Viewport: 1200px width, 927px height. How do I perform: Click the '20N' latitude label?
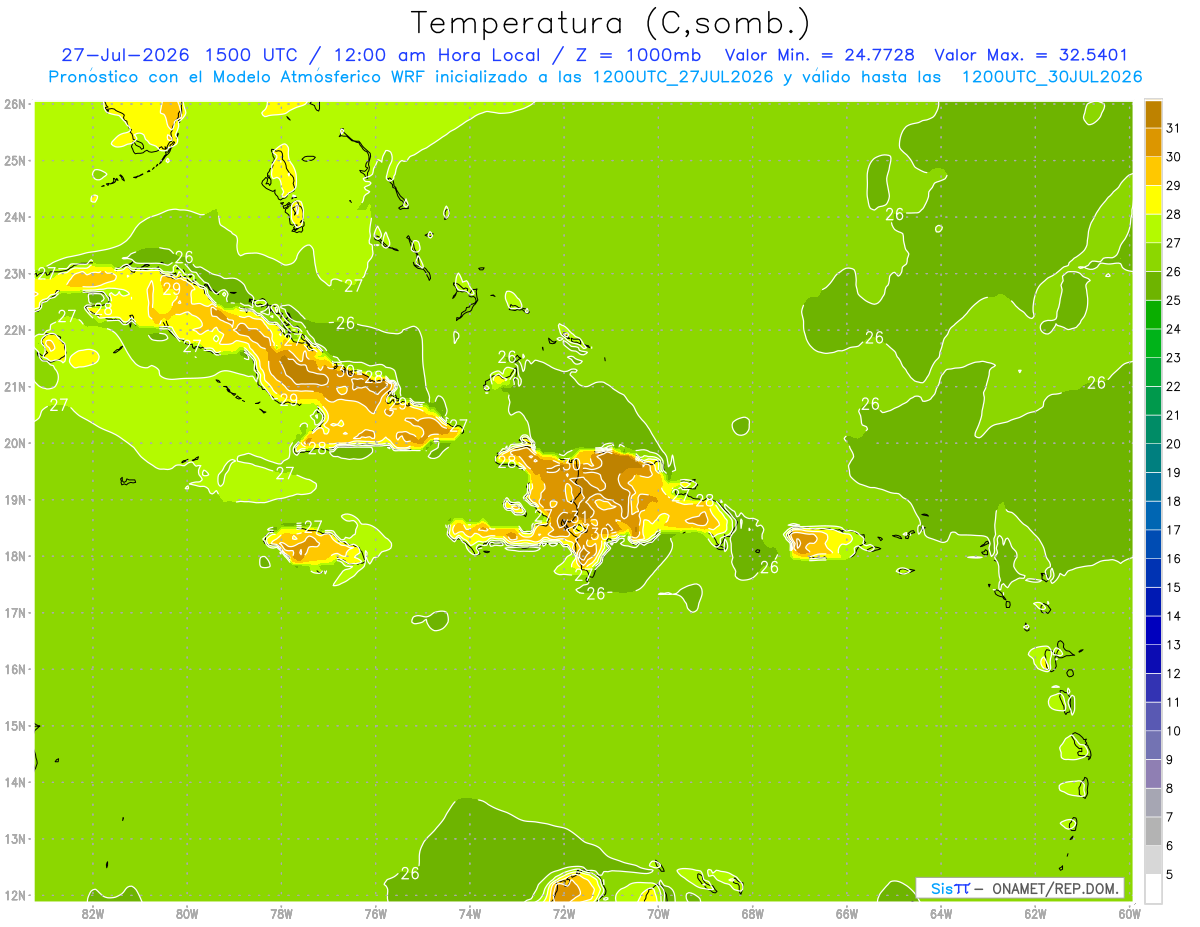(x=15, y=443)
